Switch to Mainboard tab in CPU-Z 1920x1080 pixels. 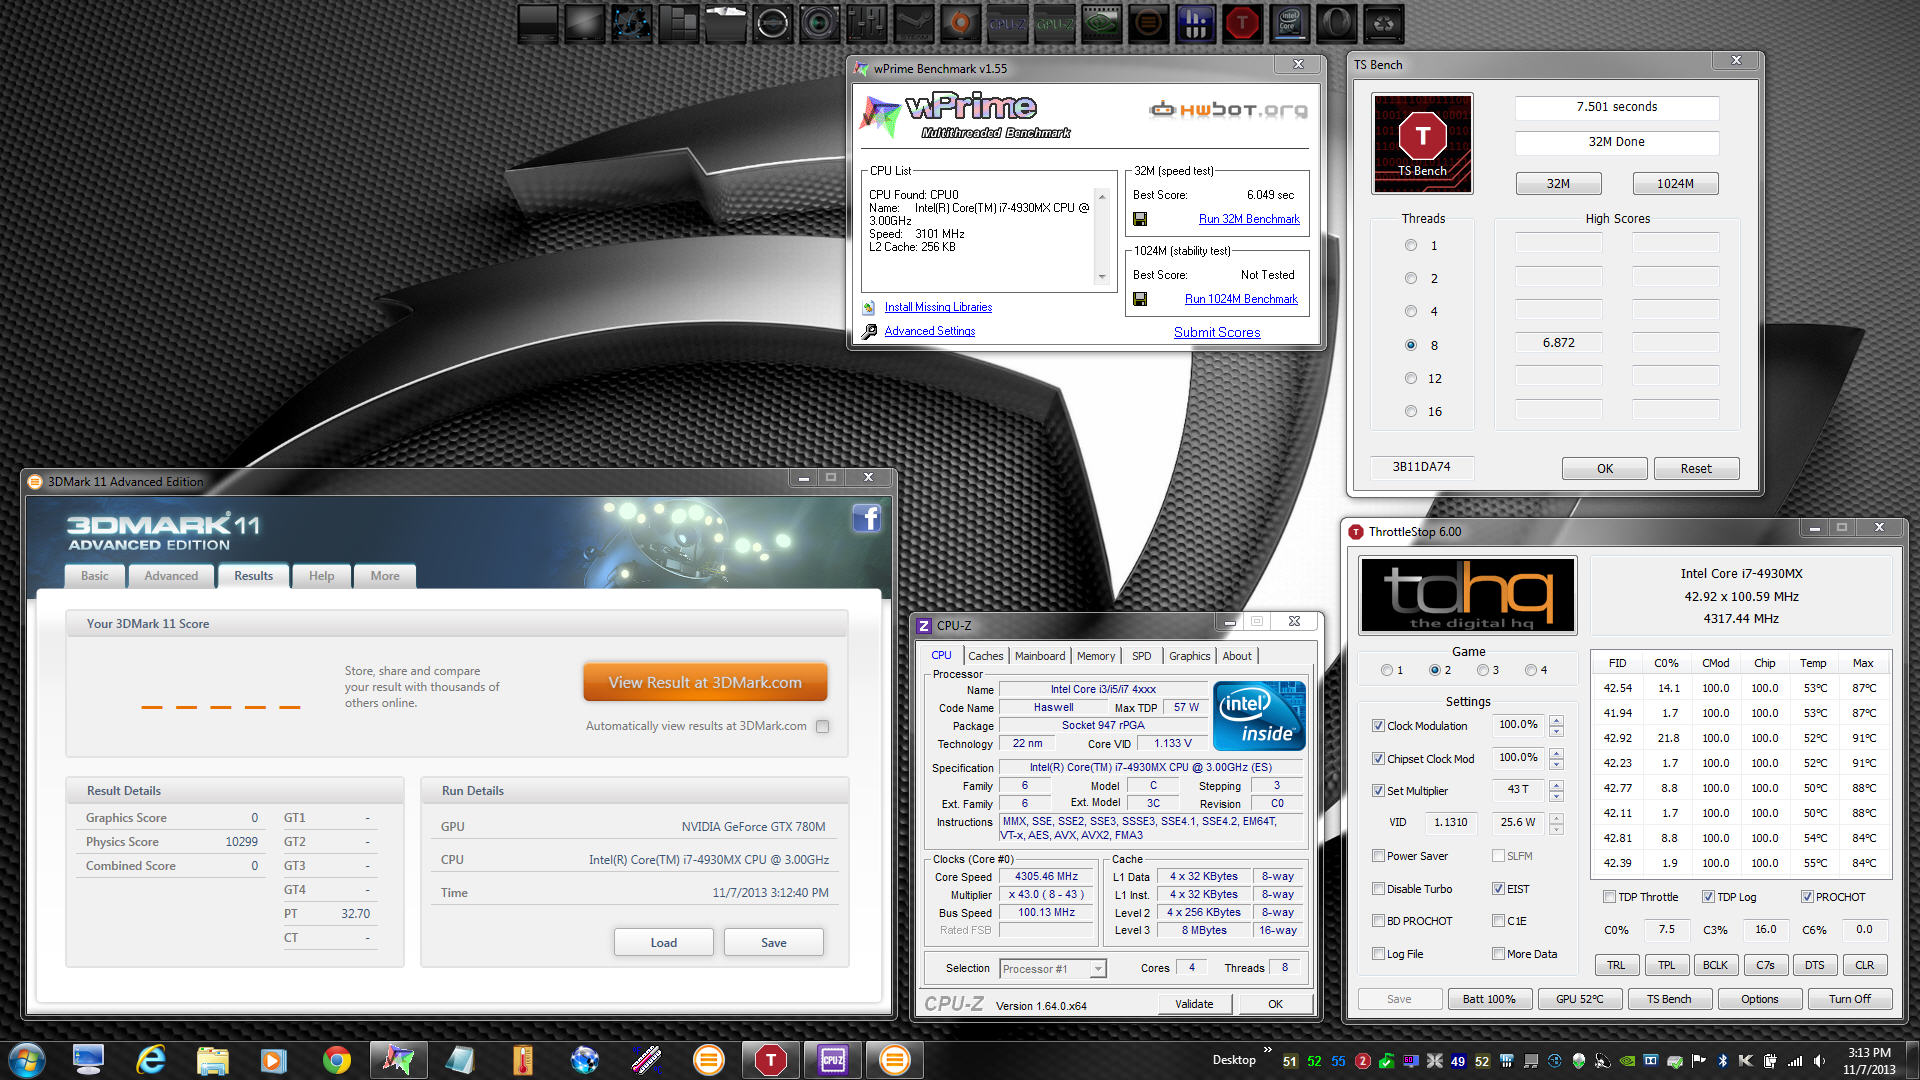pos(1040,656)
